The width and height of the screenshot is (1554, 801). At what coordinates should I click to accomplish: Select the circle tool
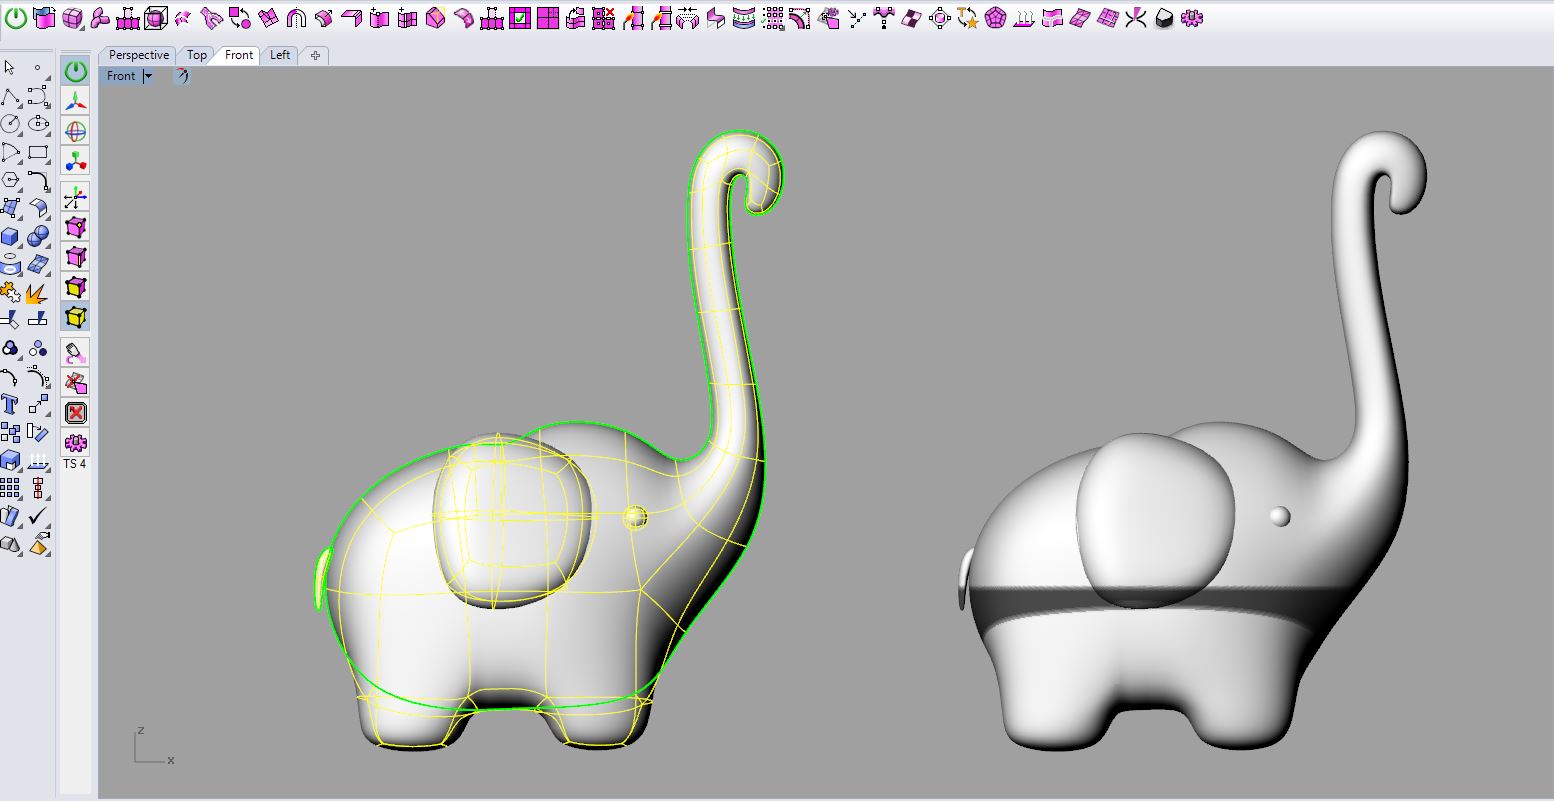10,124
